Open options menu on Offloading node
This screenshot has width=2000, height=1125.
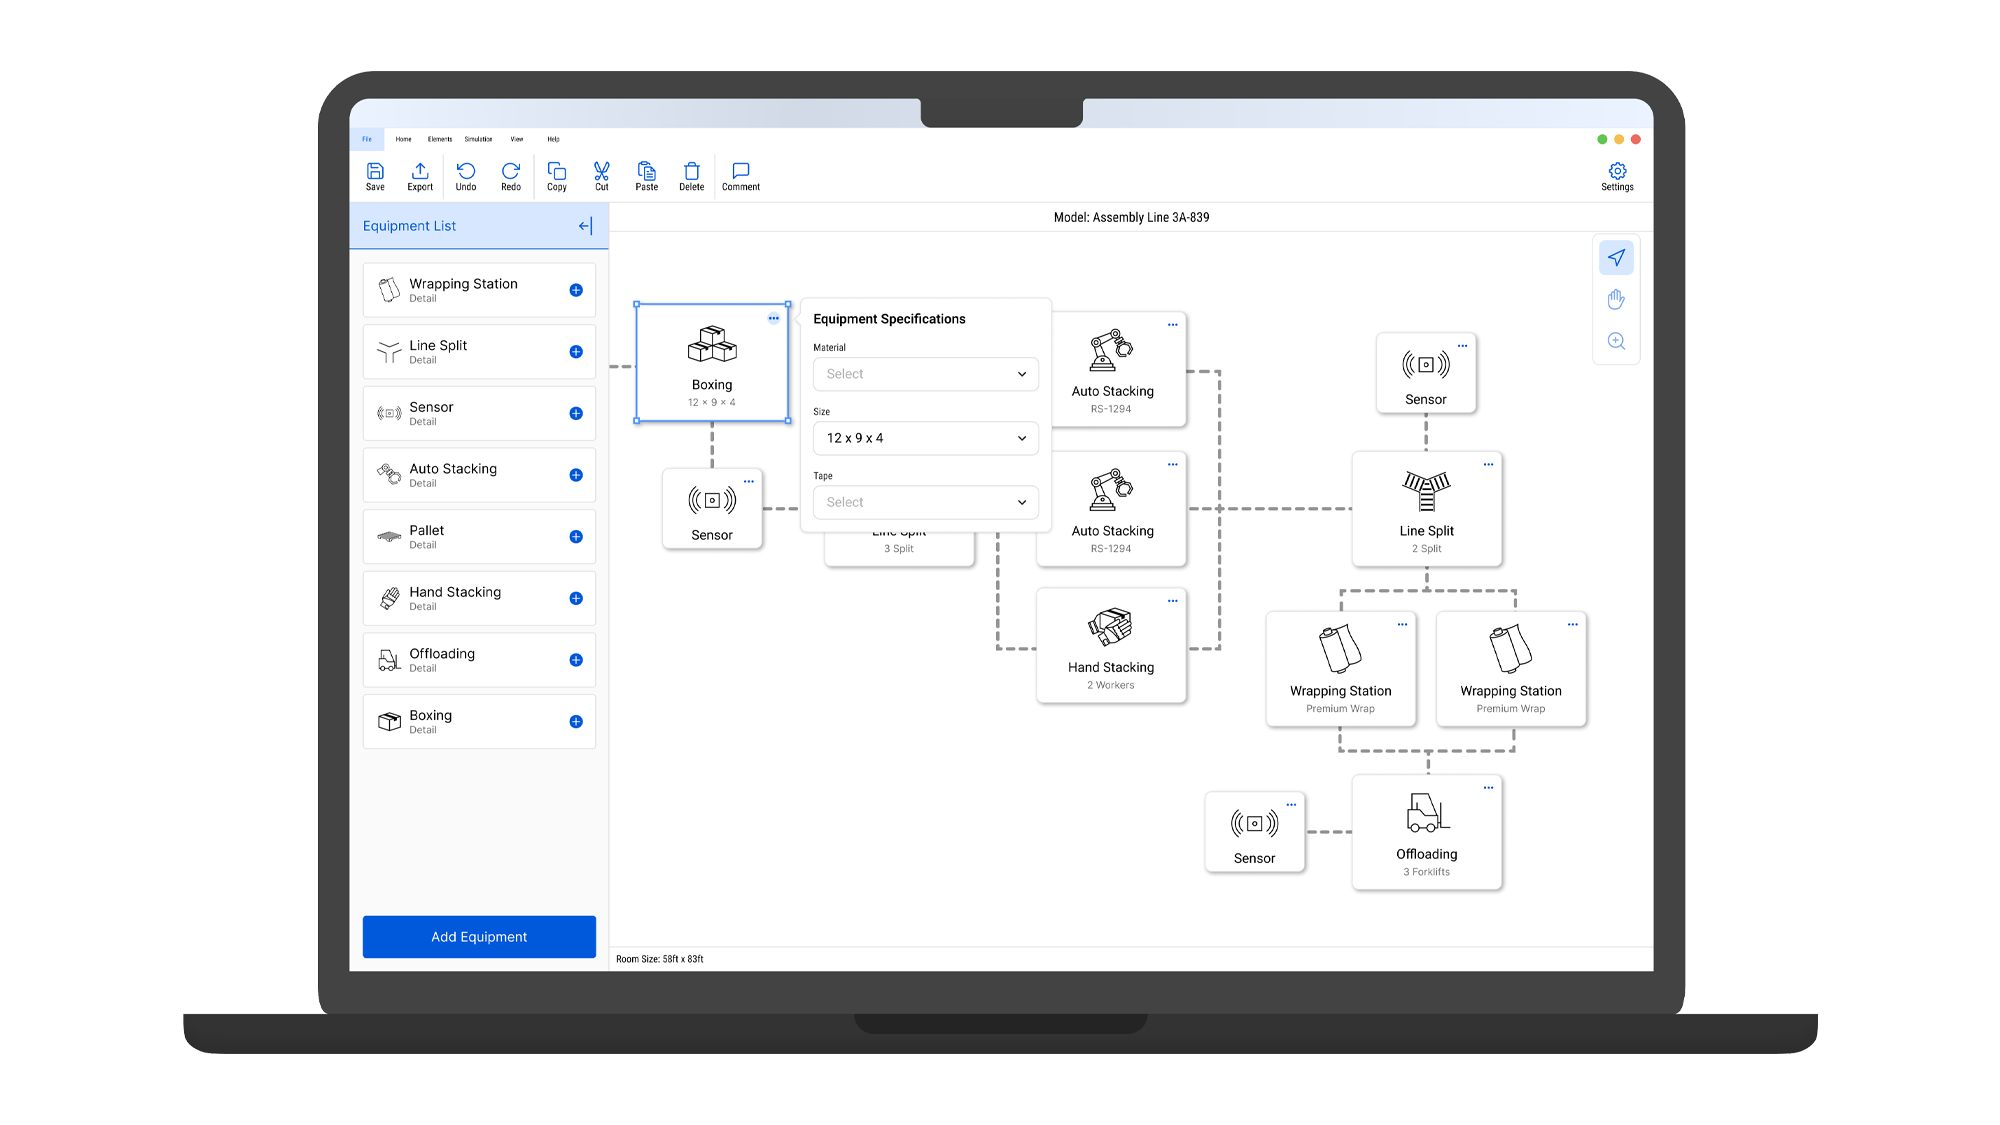pos(1488,788)
